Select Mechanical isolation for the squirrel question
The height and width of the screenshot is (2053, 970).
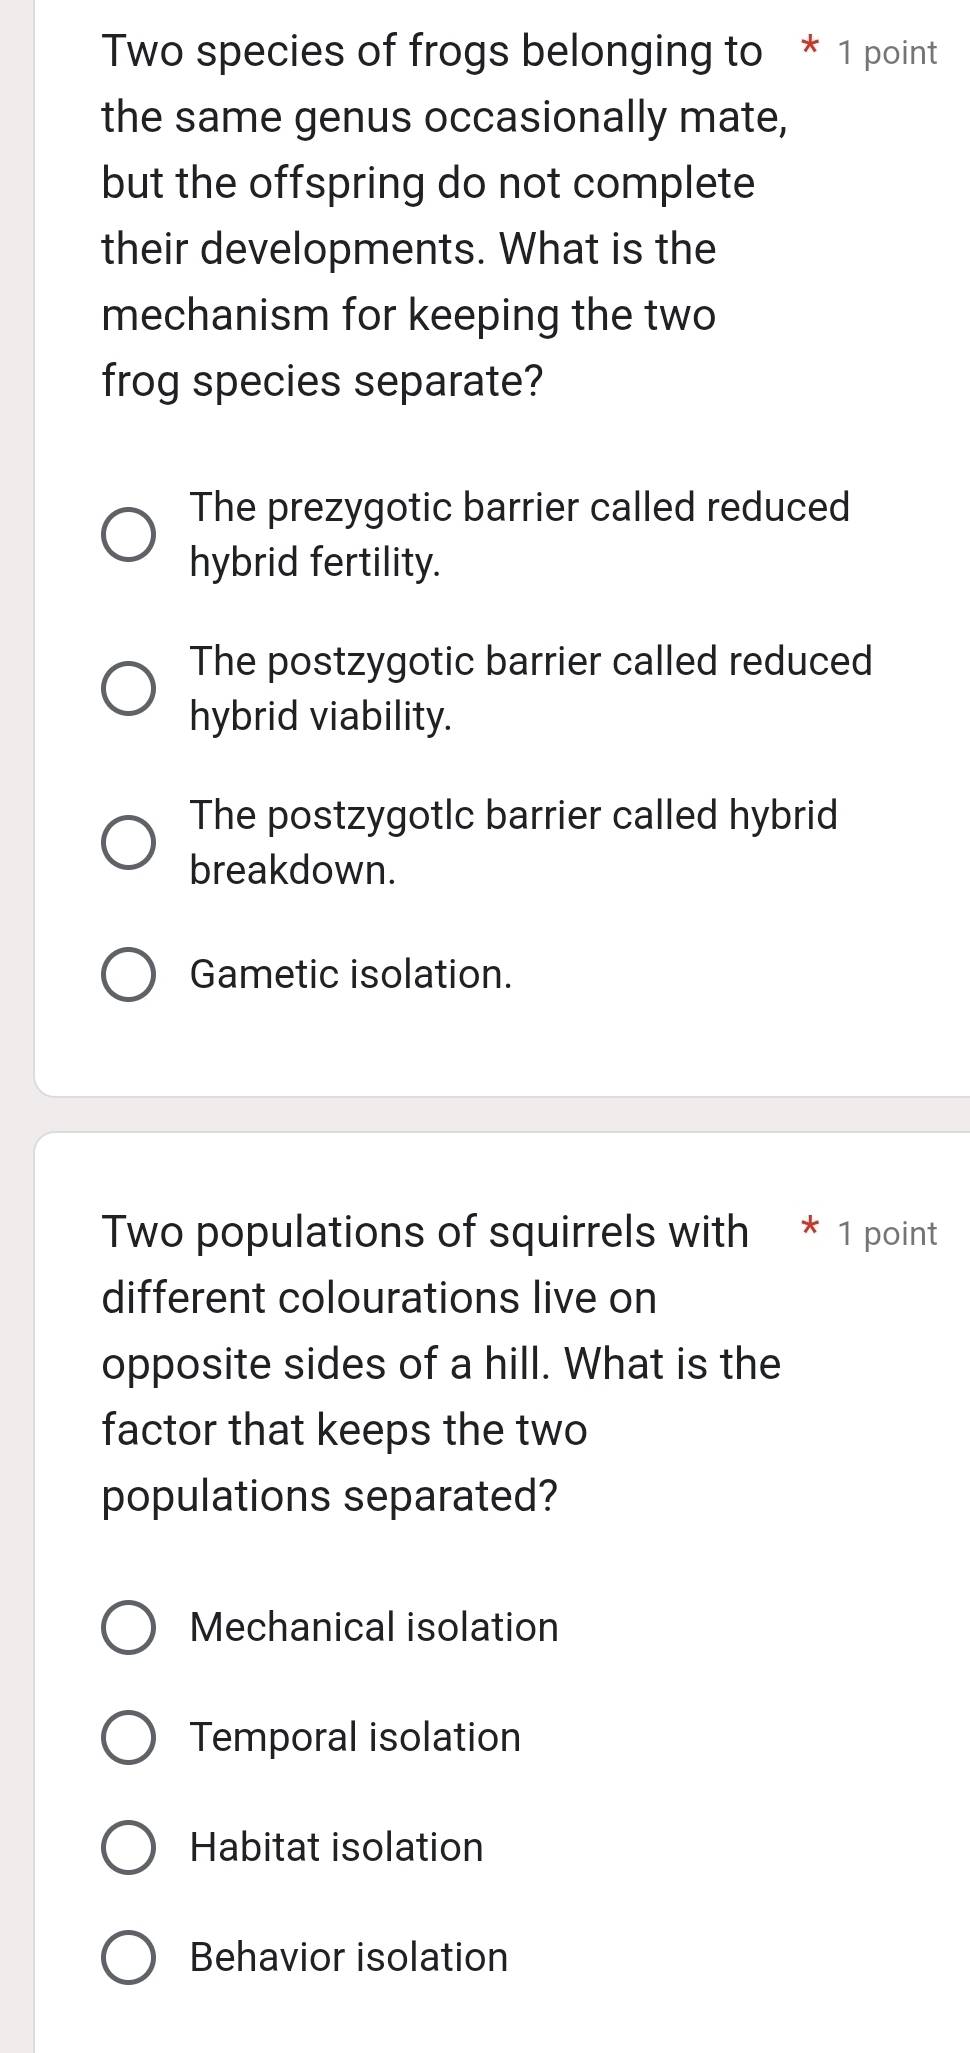(x=128, y=1626)
